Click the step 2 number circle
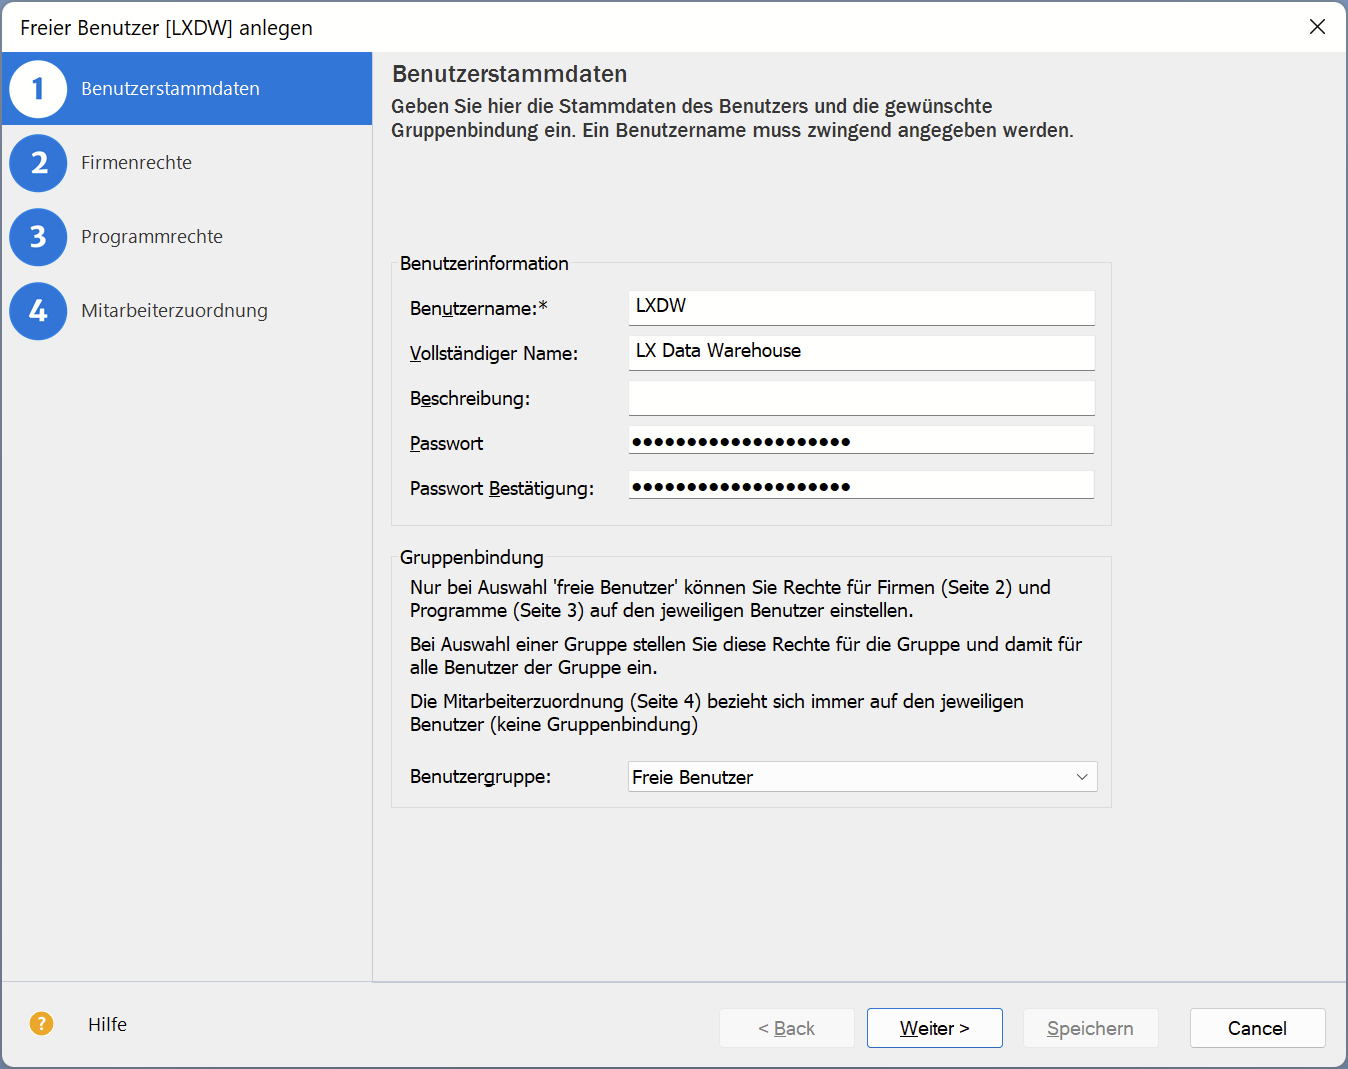 (x=38, y=163)
